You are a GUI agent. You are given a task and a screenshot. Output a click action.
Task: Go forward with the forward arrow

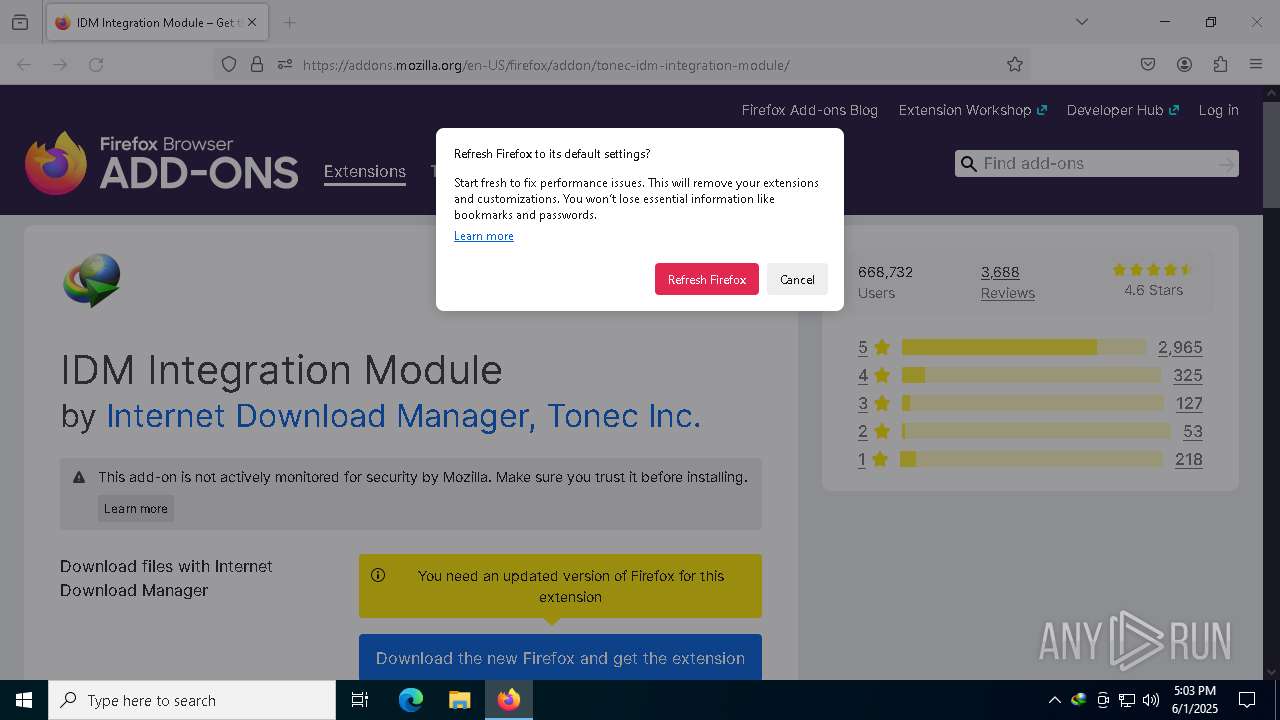[x=60, y=64]
